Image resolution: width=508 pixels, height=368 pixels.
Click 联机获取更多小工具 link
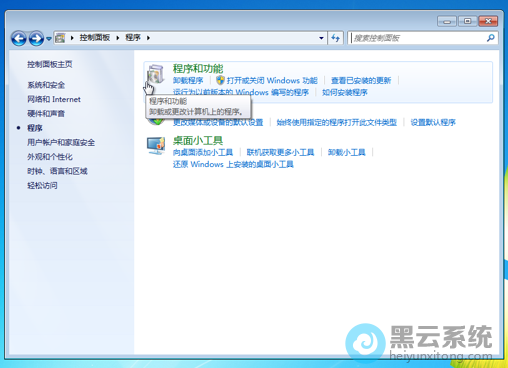click(280, 153)
